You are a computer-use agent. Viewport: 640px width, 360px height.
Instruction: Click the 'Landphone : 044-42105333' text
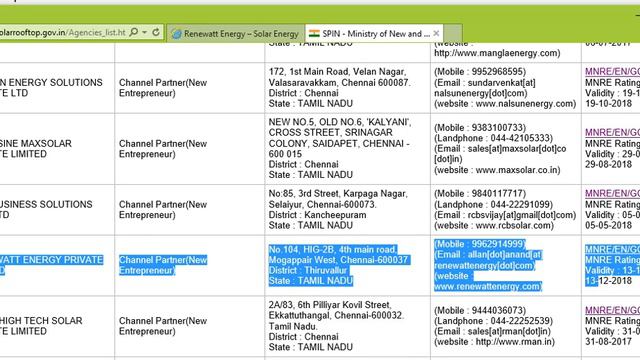coord(493,138)
